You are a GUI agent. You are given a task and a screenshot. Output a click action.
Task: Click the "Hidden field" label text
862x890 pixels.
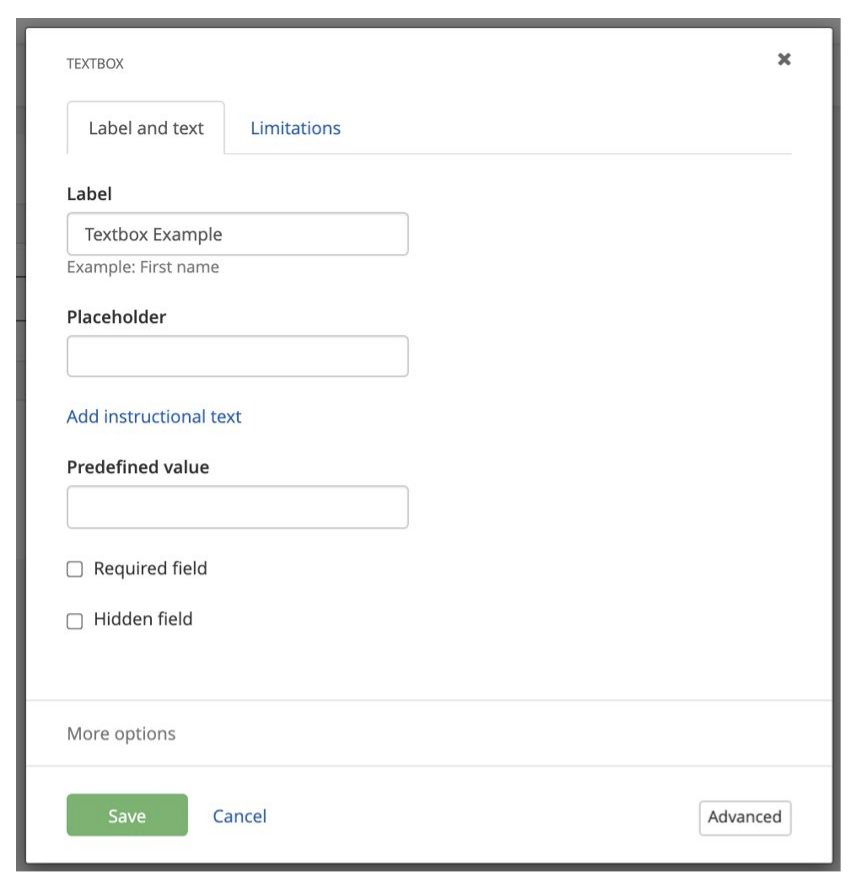pyautogui.click(x=143, y=619)
